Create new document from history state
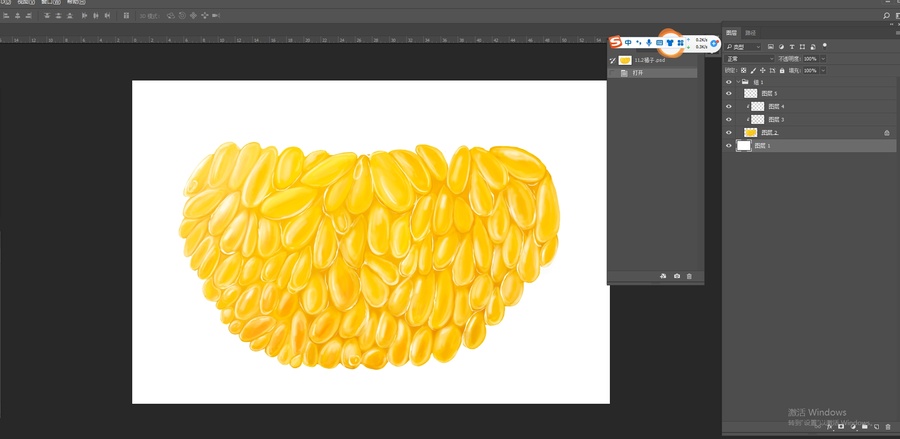The height and width of the screenshot is (439, 900). click(663, 276)
